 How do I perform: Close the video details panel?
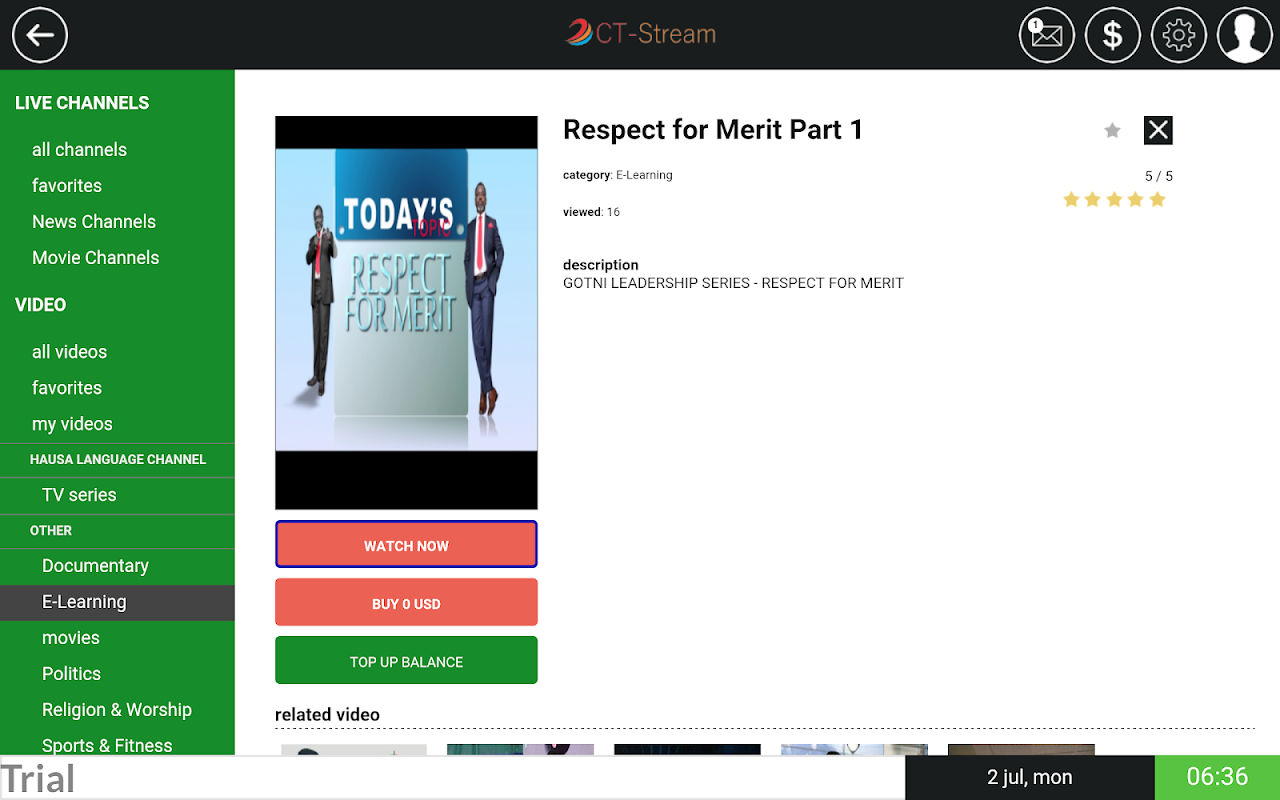tap(1158, 130)
